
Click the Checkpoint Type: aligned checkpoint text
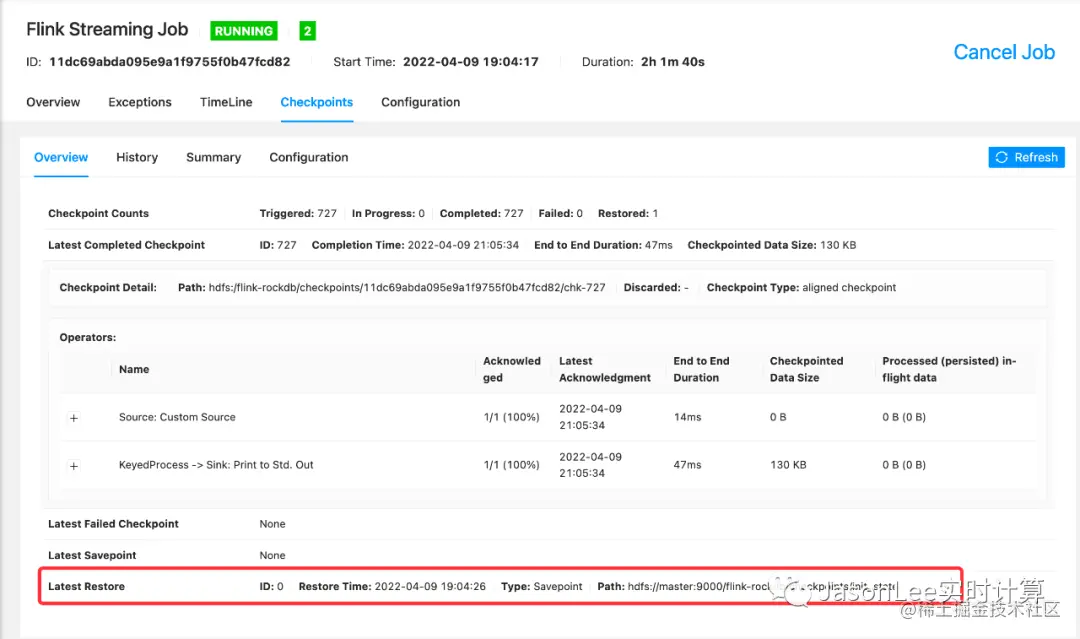click(x=801, y=288)
